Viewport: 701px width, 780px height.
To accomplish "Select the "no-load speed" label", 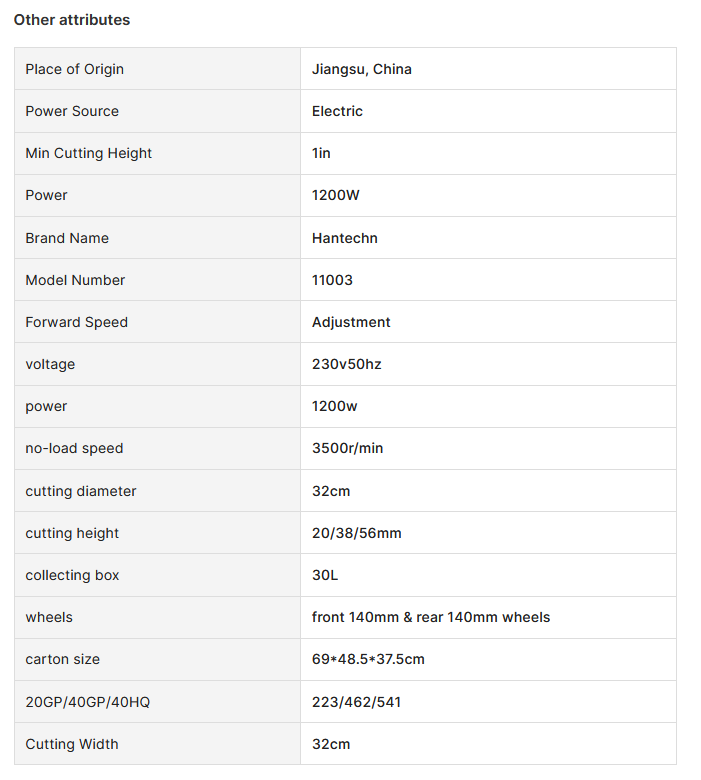I will coord(75,448).
